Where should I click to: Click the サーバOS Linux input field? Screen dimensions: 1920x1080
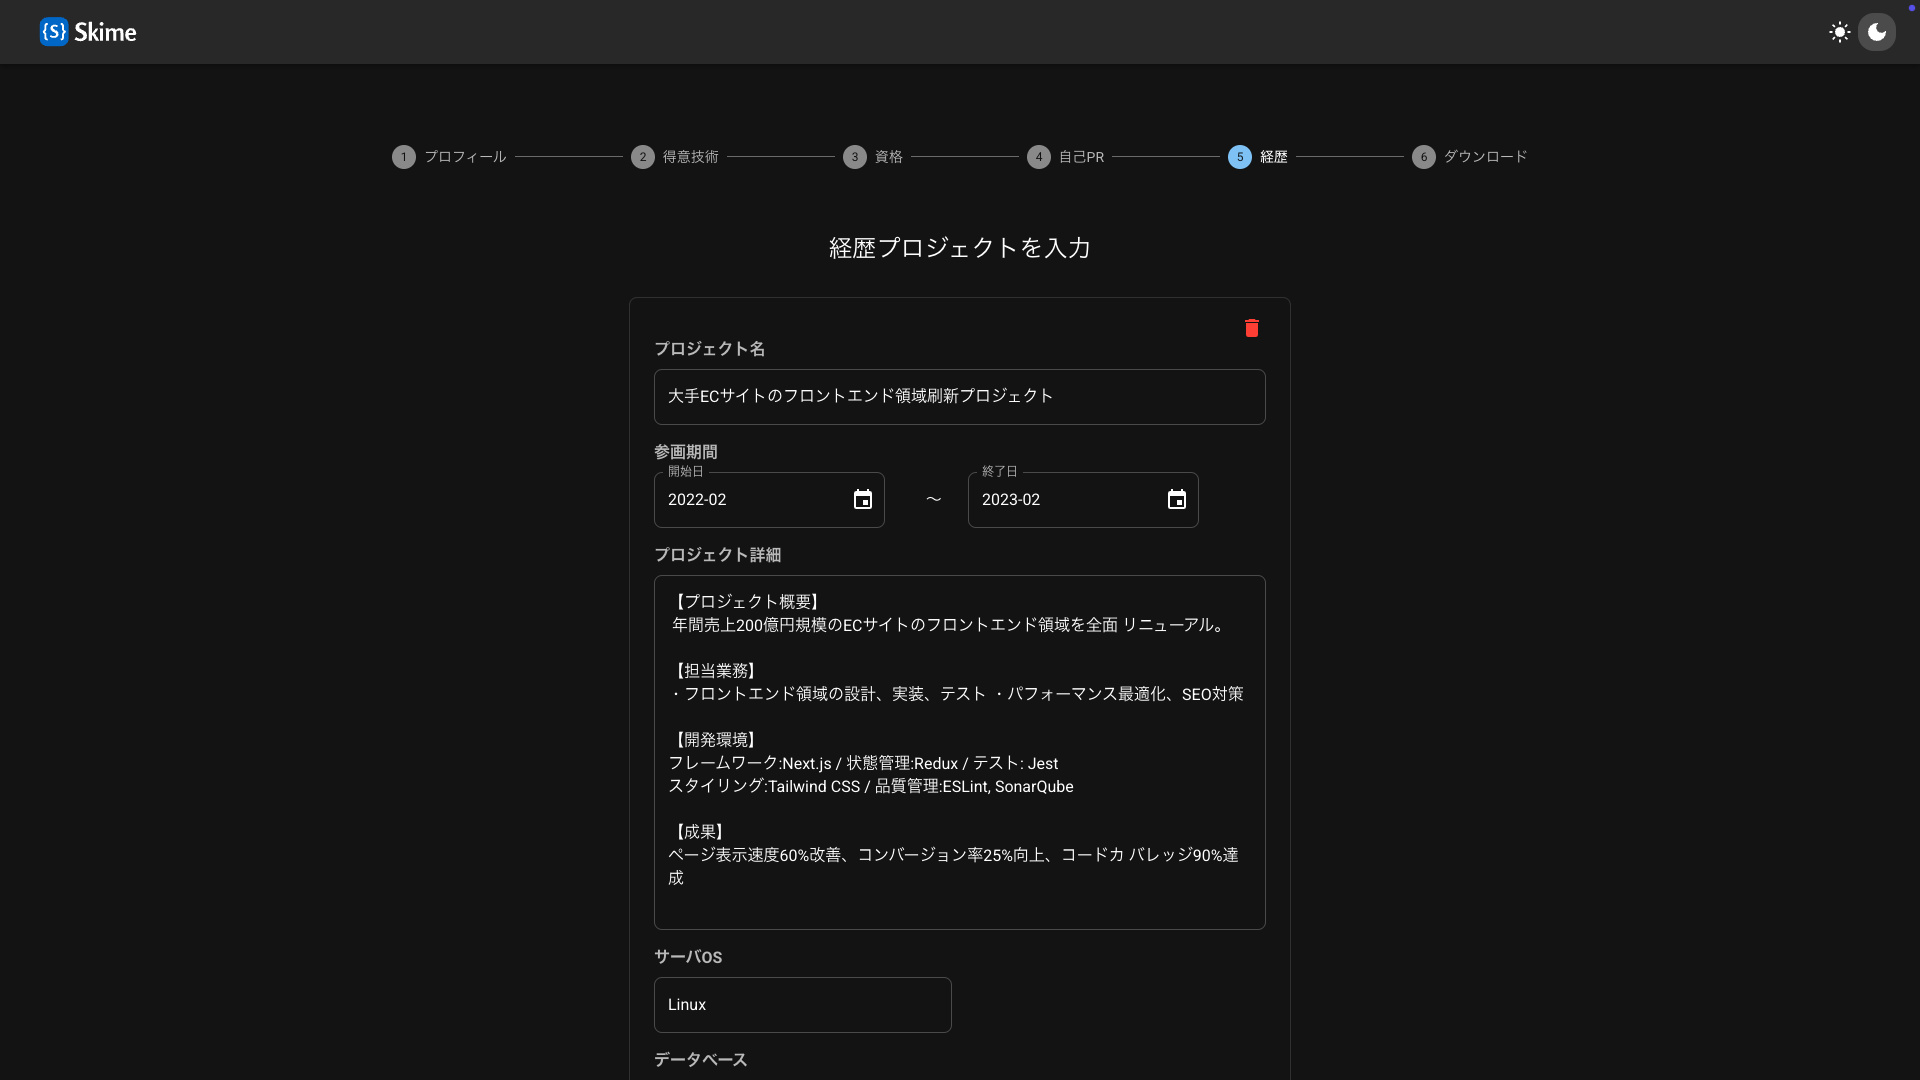(x=801, y=1005)
